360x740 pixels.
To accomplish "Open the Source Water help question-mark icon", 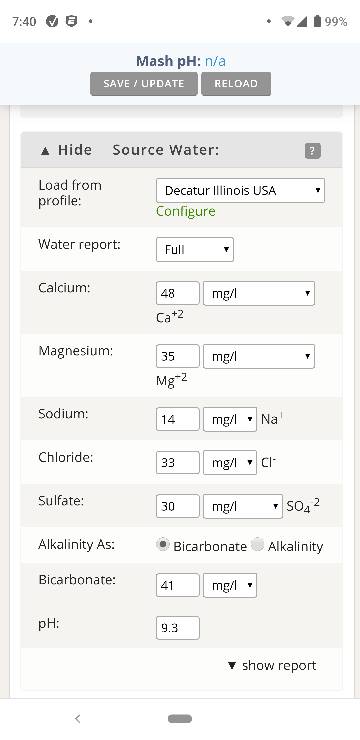I will click(x=312, y=151).
